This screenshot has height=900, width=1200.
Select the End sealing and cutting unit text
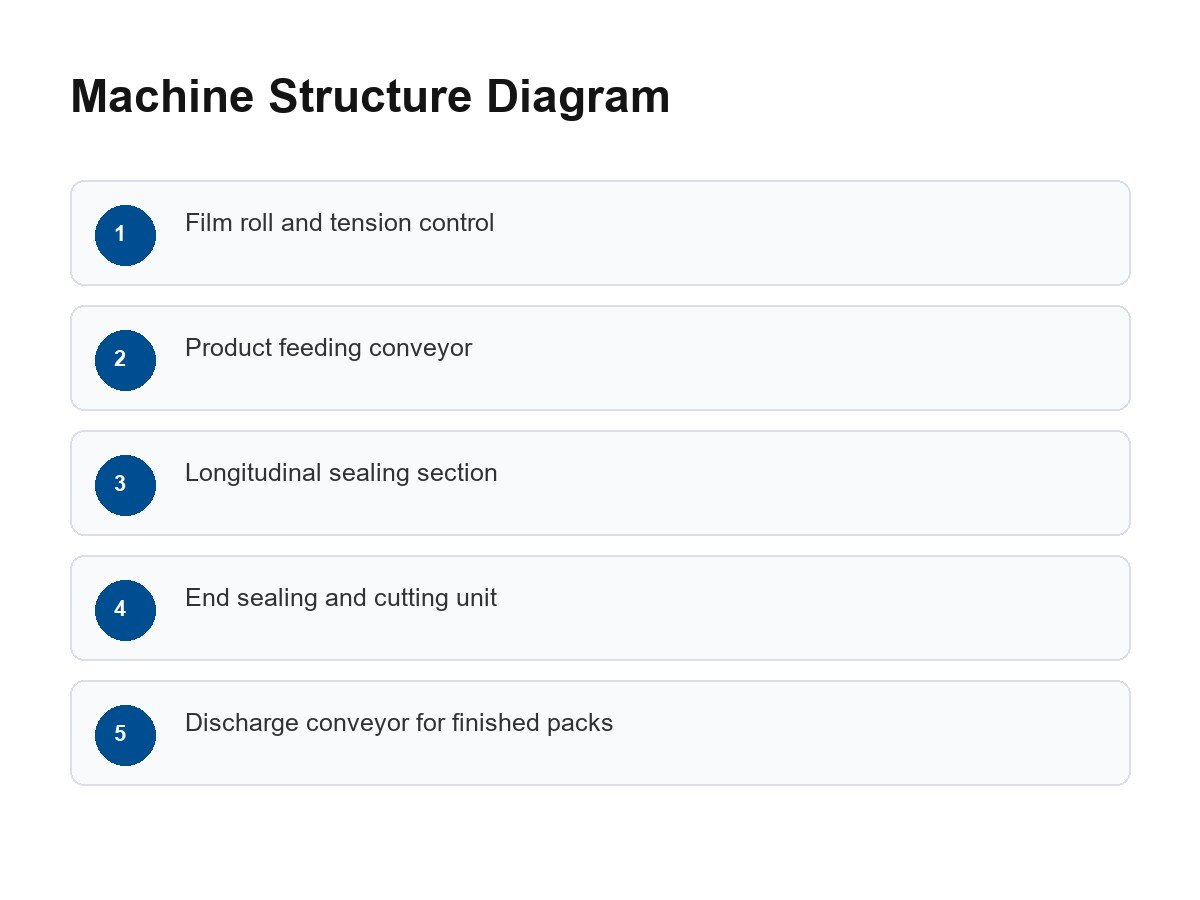[341, 598]
